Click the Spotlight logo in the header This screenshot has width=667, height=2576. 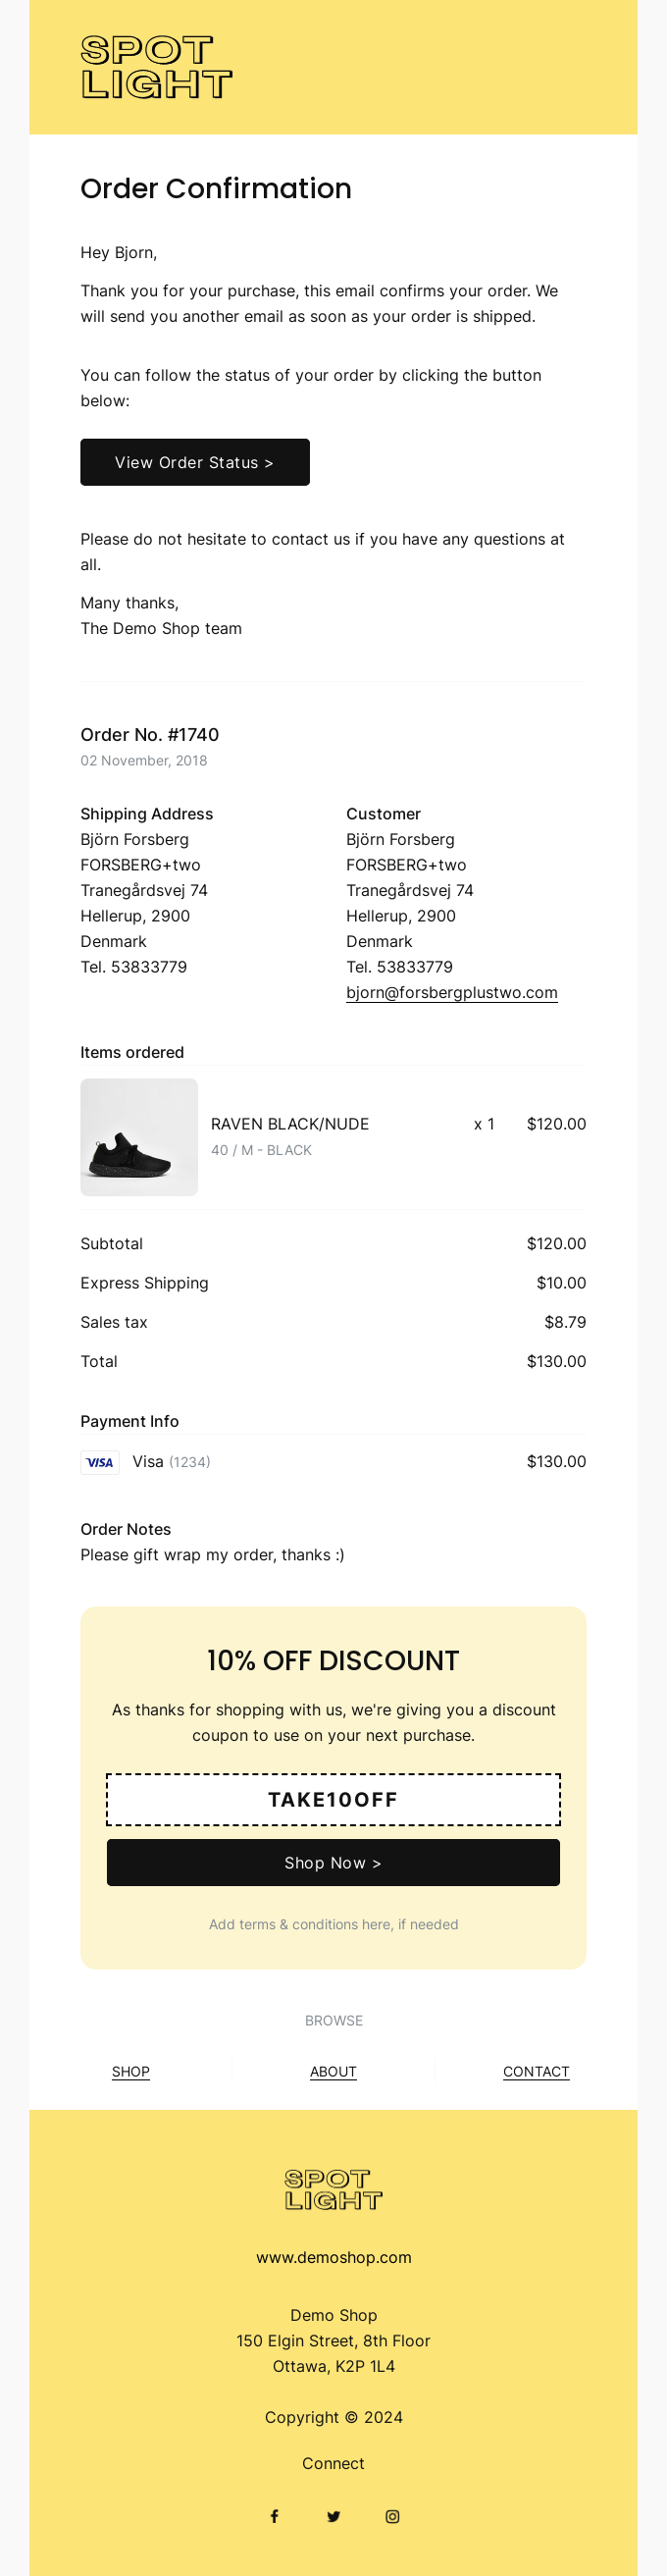(x=156, y=67)
